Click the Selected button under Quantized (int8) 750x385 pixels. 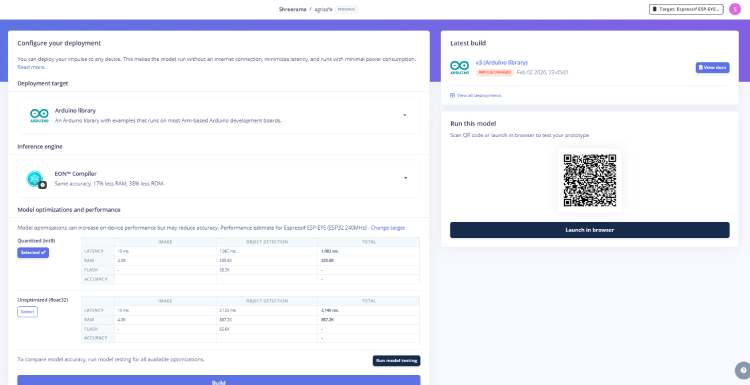pos(33,253)
